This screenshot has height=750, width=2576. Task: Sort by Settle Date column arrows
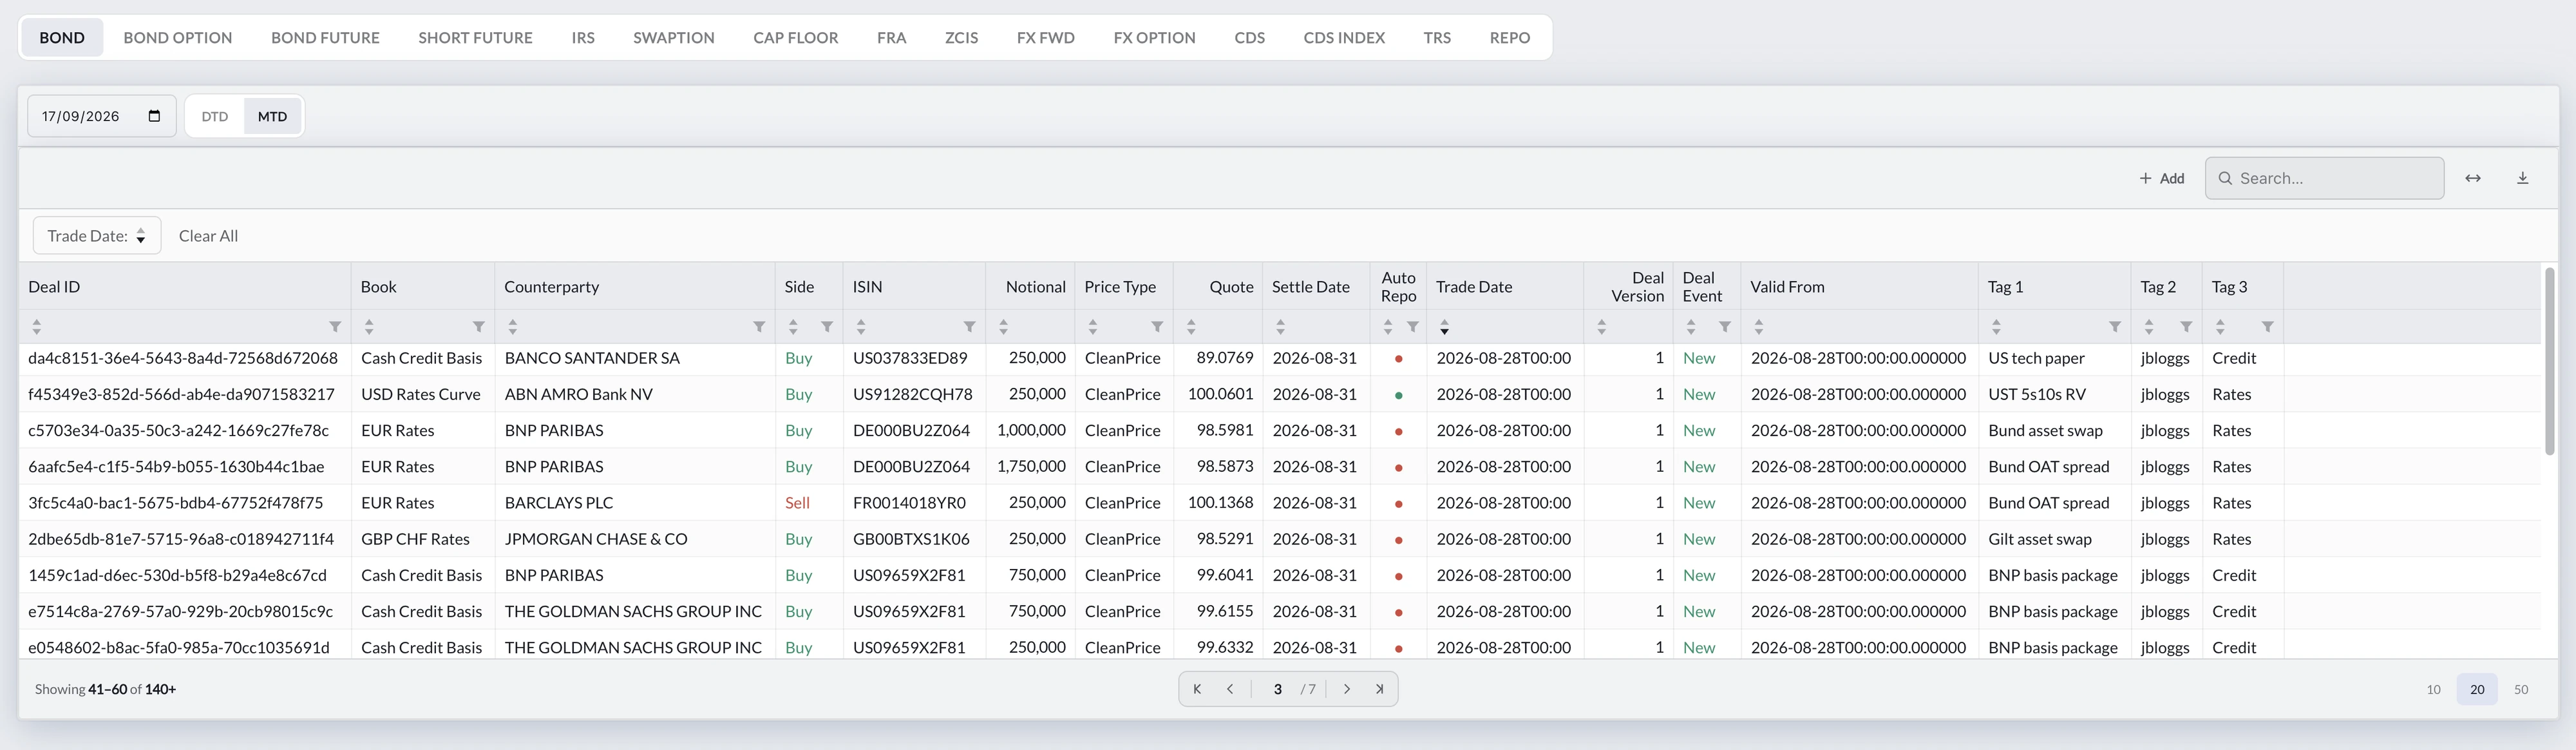(1281, 327)
